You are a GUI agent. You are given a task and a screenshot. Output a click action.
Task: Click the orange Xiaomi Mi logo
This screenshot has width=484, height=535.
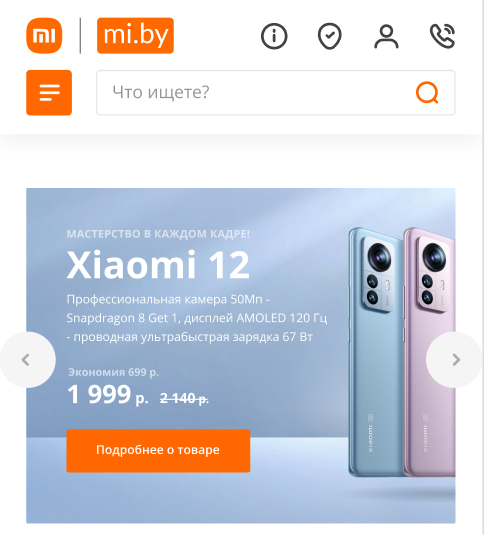point(44,36)
